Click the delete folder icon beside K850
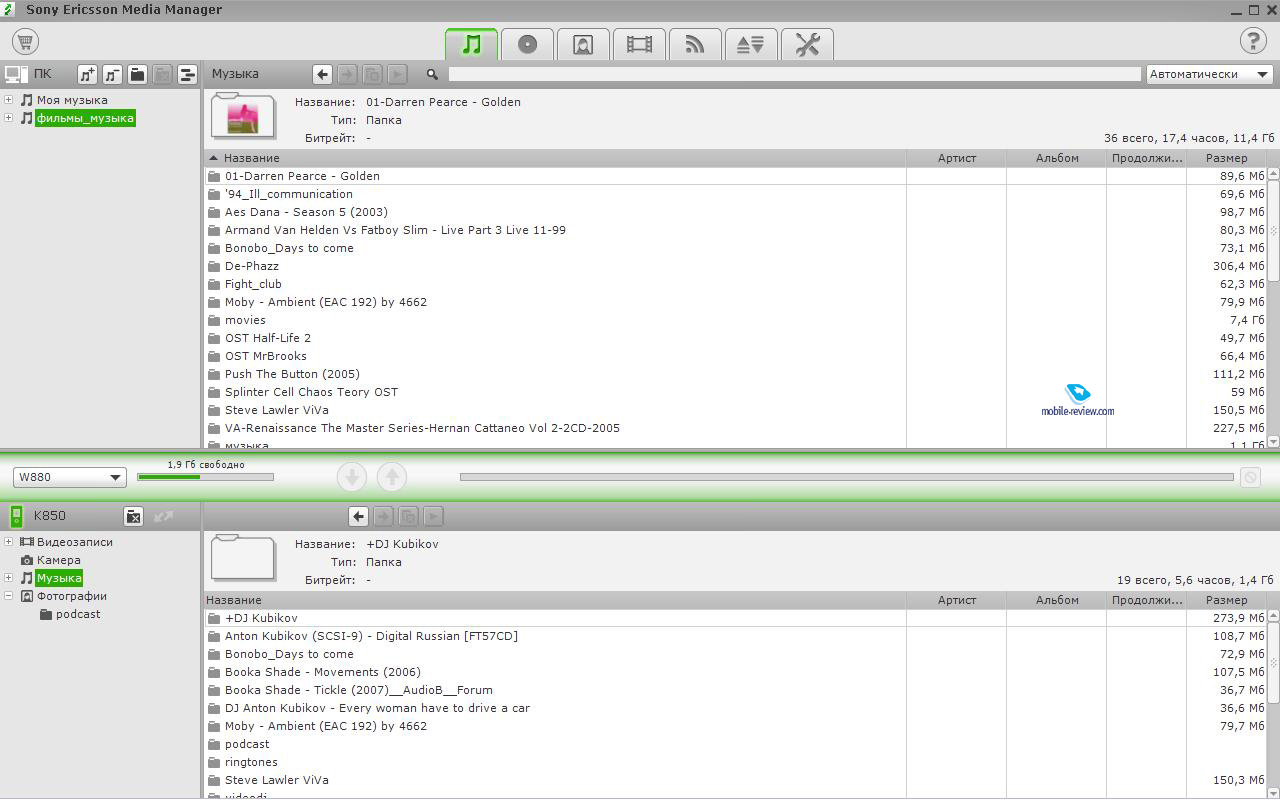 [133, 516]
